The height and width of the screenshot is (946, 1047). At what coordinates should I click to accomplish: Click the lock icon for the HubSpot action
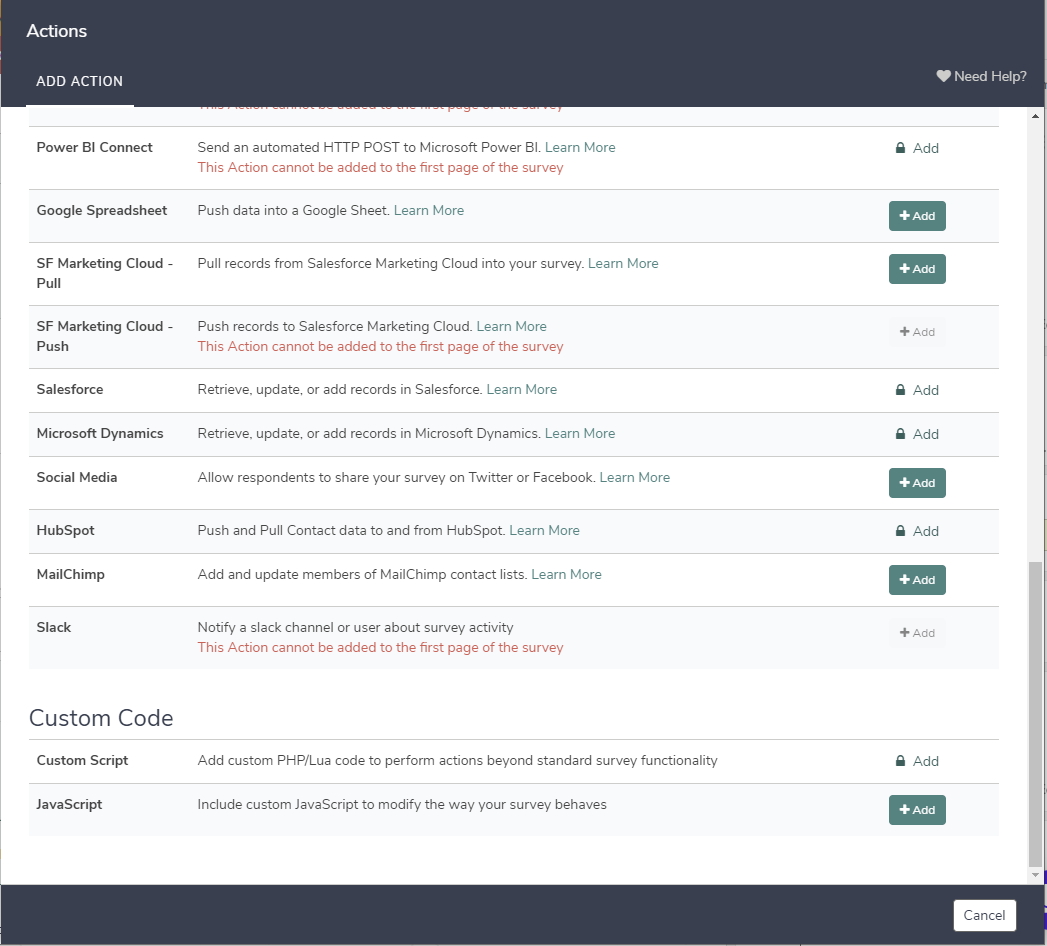(x=900, y=531)
